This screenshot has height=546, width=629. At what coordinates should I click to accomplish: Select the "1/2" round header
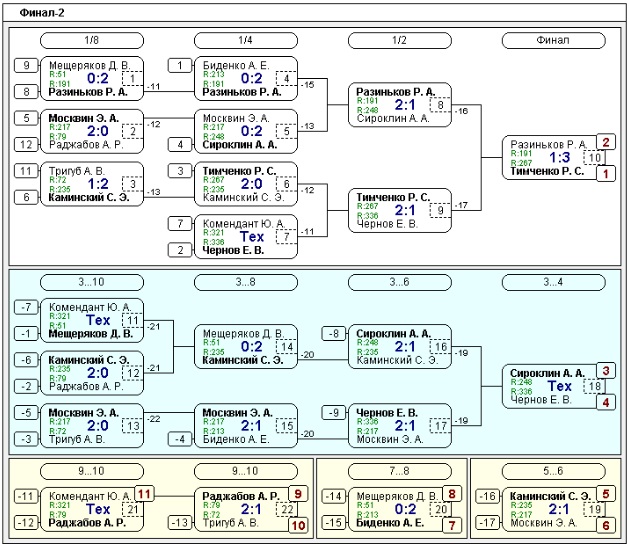click(x=400, y=41)
